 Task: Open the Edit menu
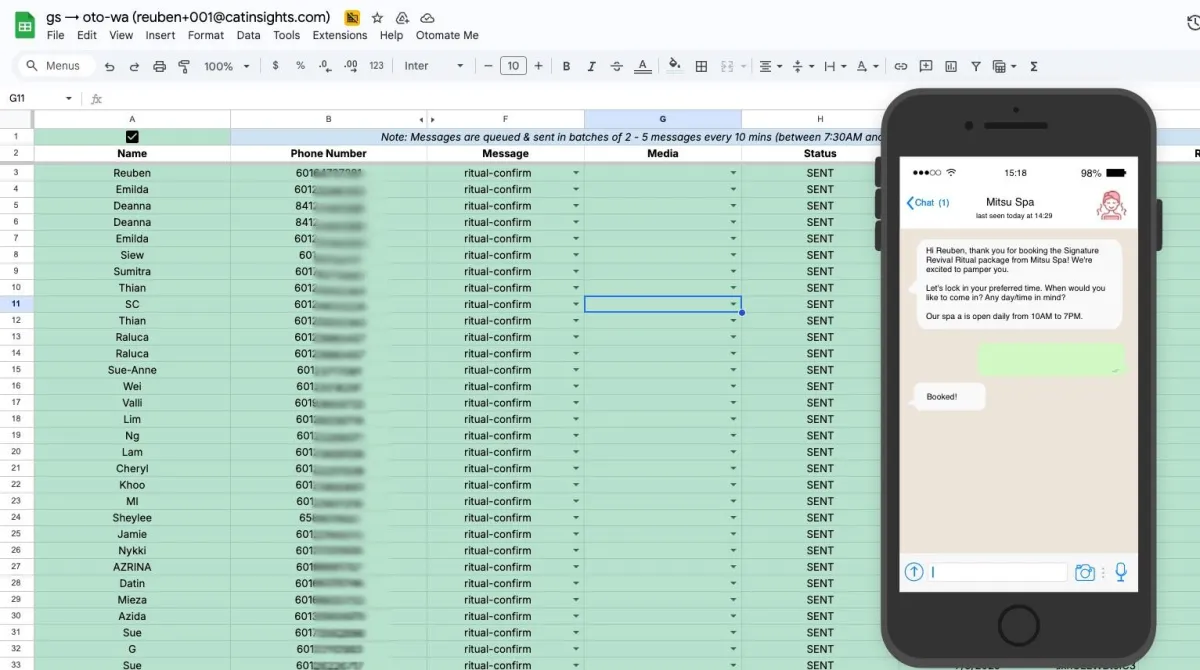(87, 35)
